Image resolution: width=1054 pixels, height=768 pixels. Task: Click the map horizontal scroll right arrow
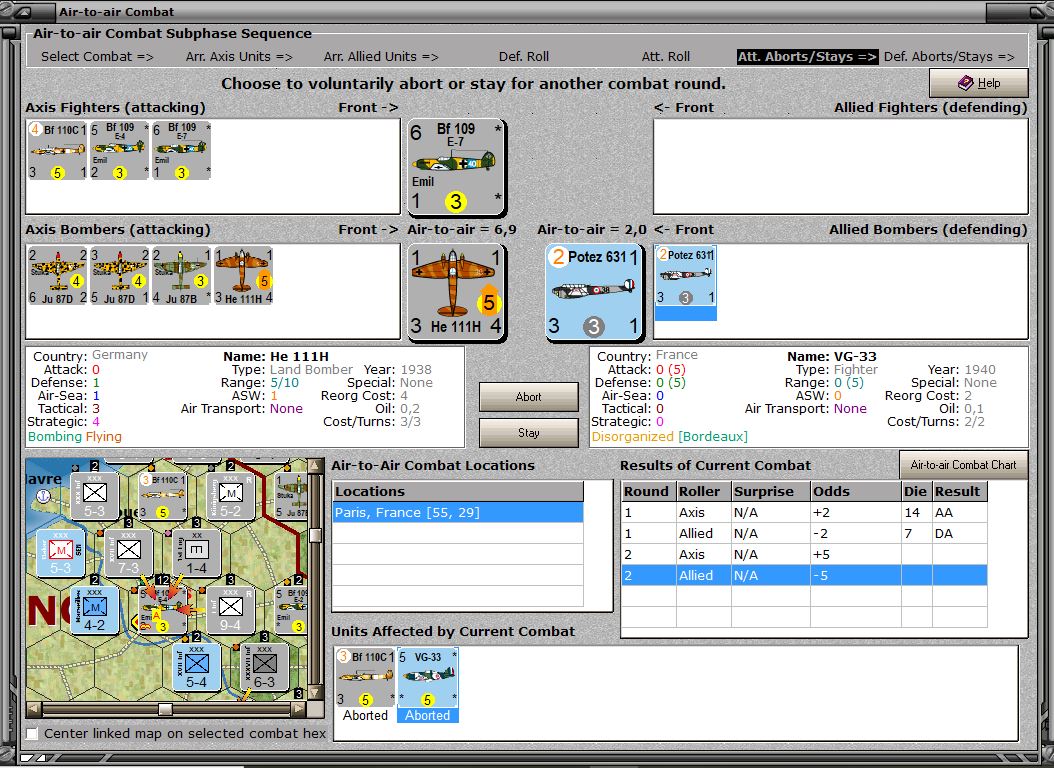click(x=299, y=710)
